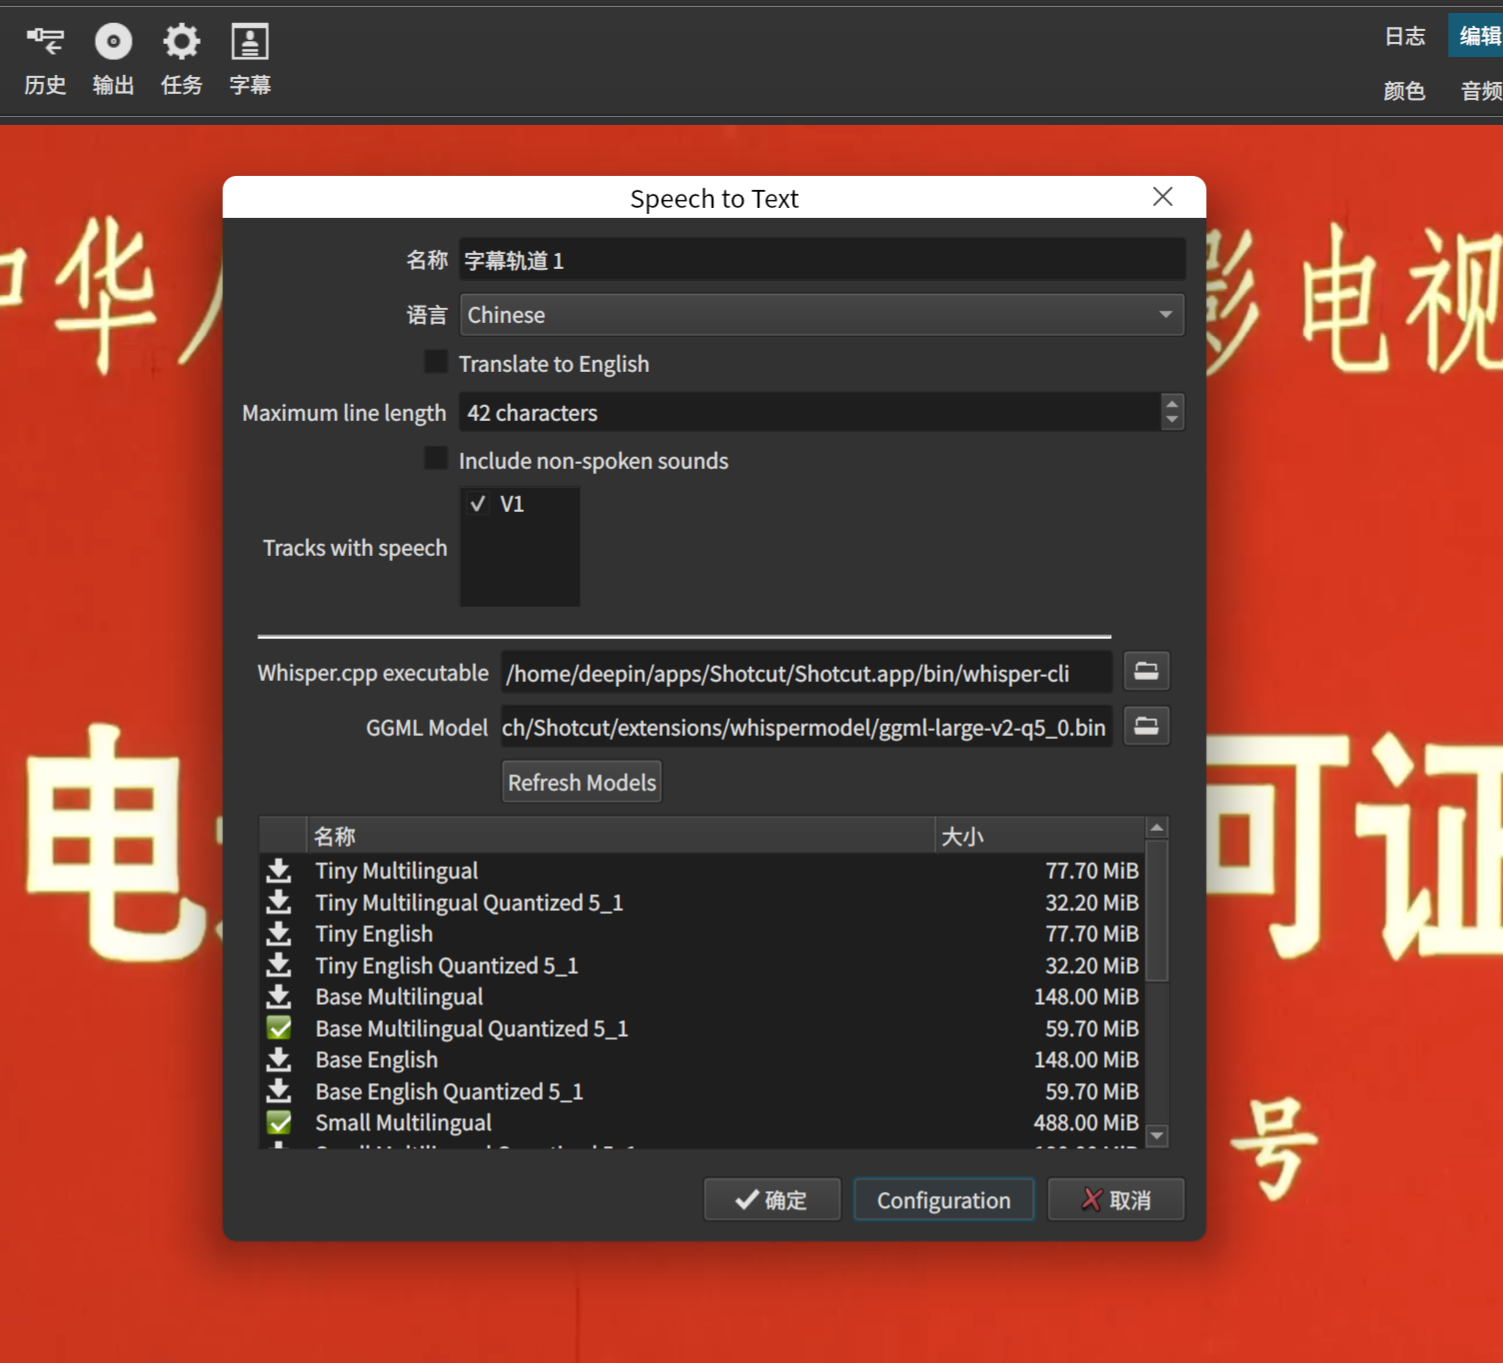Click green check of Base Multilingual Quantized 5_1

pos(279,1028)
